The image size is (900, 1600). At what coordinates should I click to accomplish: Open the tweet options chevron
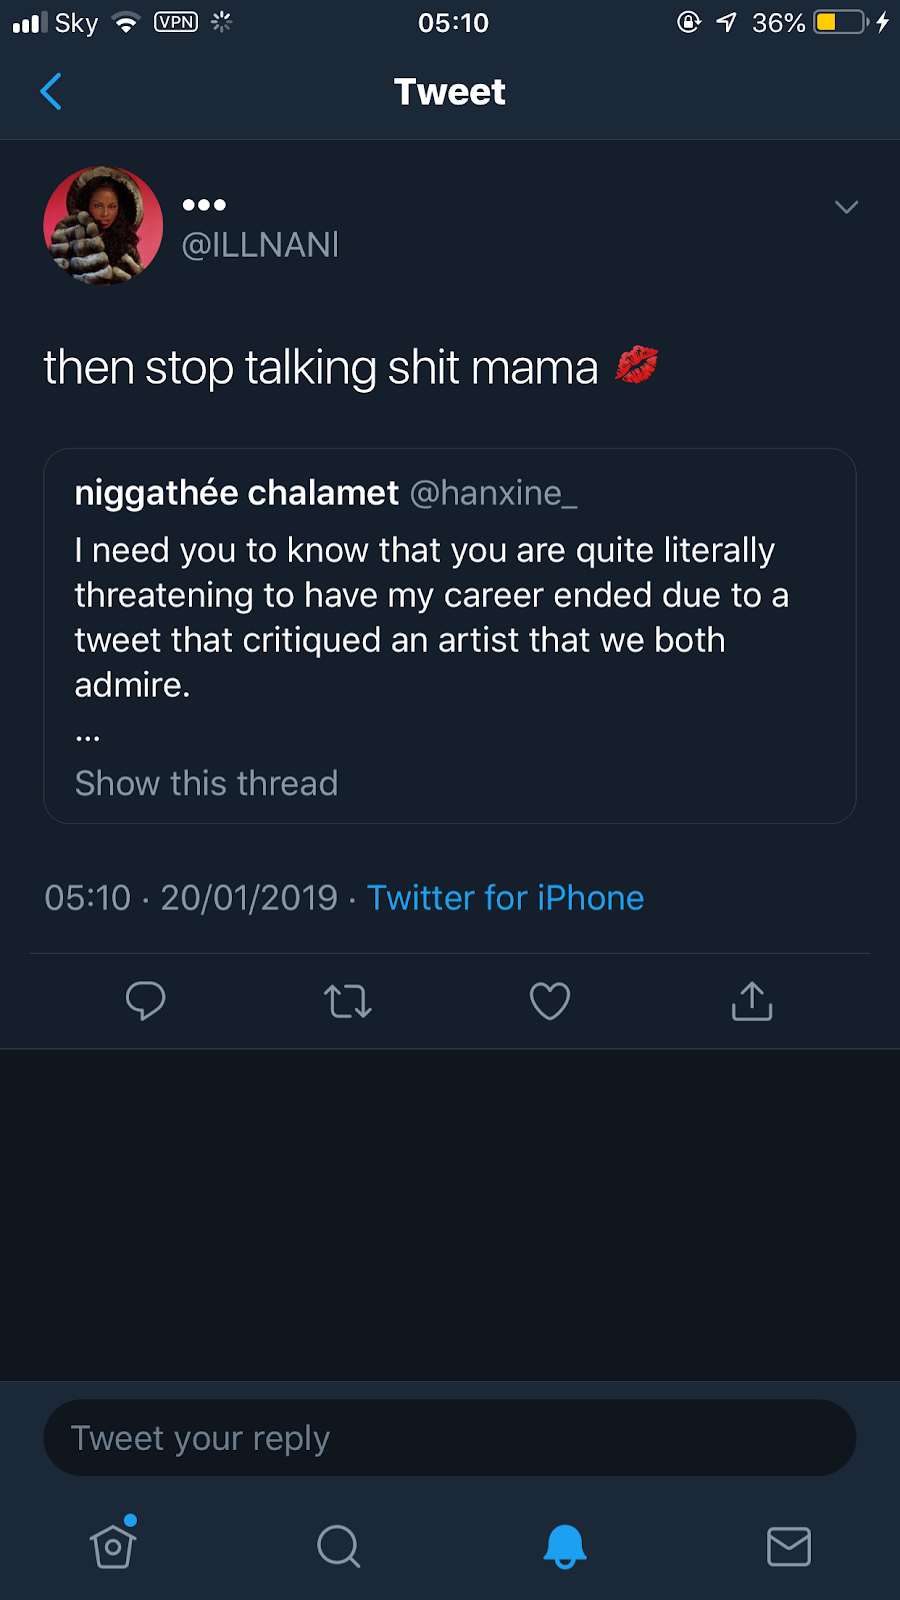tap(846, 207)
